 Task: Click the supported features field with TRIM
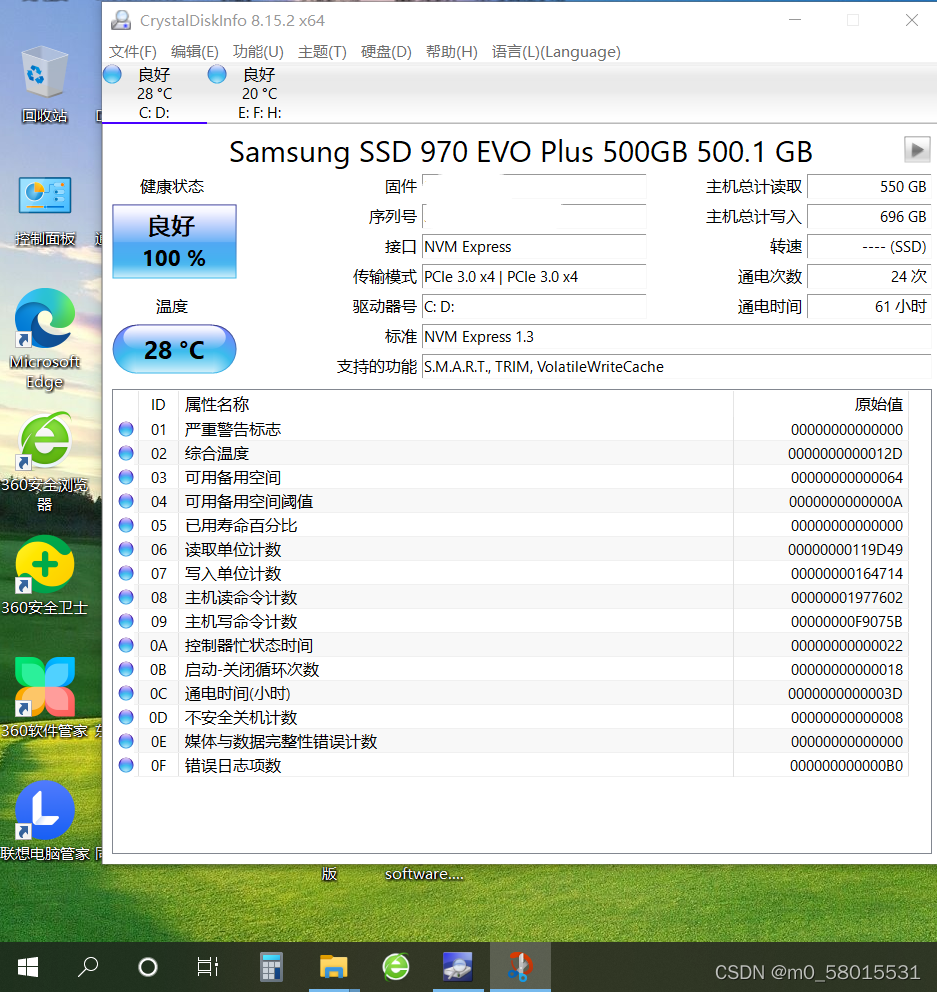click(x=676, y=367)
